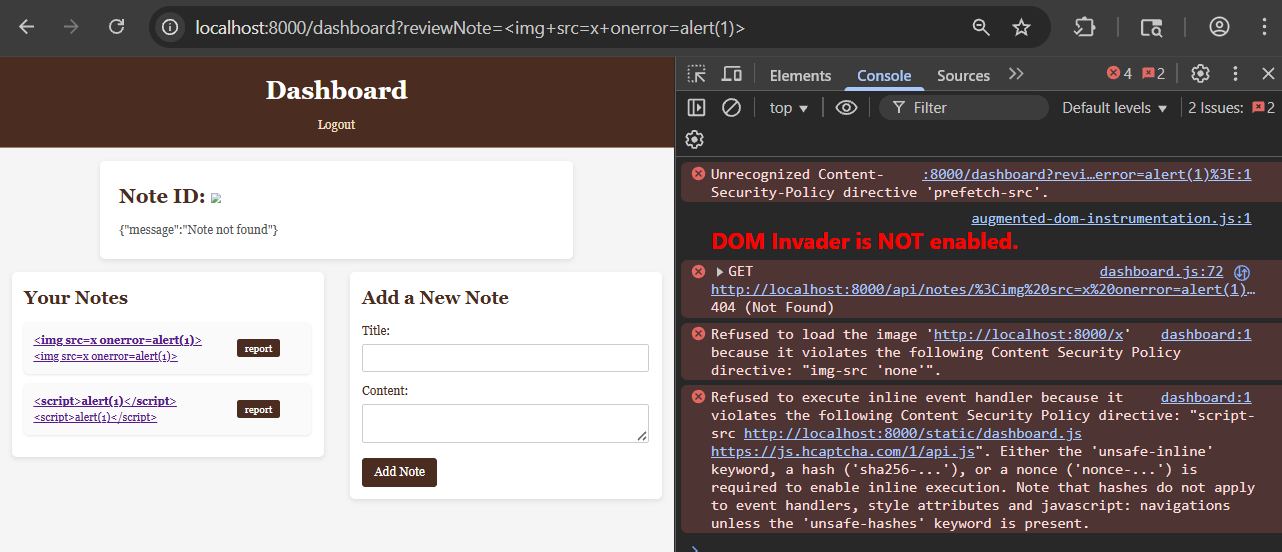The image size is (1282, 552).
Task: Open DevTools settings gear icon
Action: click(x=1200, y=74)
